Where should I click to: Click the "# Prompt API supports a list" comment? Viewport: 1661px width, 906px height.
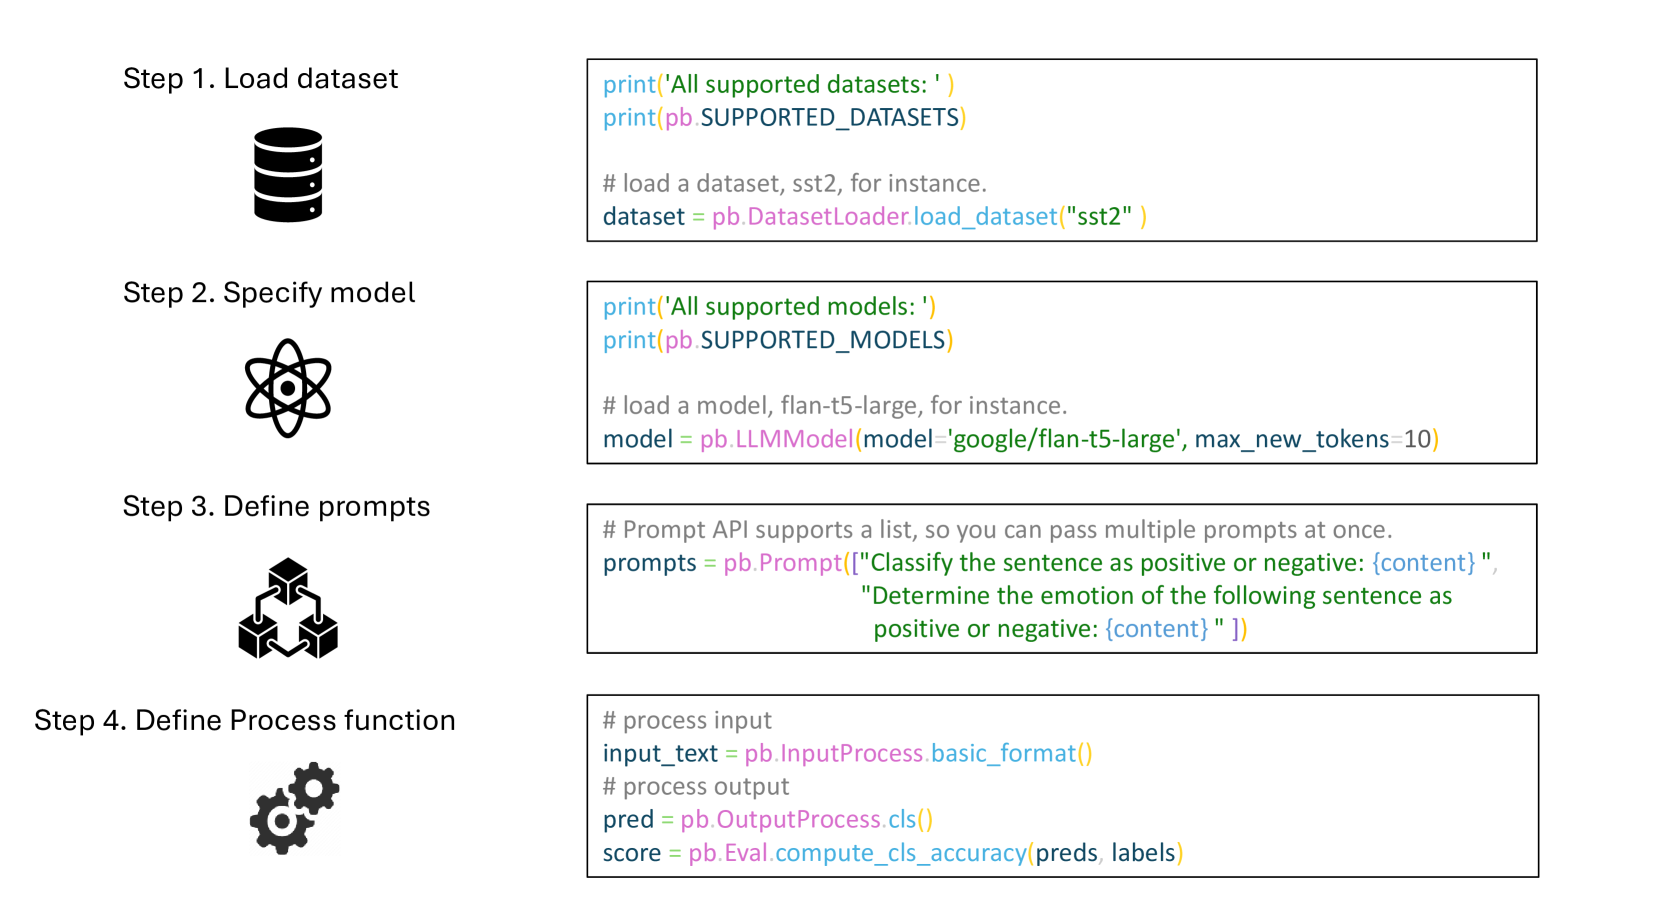[997, 529]
